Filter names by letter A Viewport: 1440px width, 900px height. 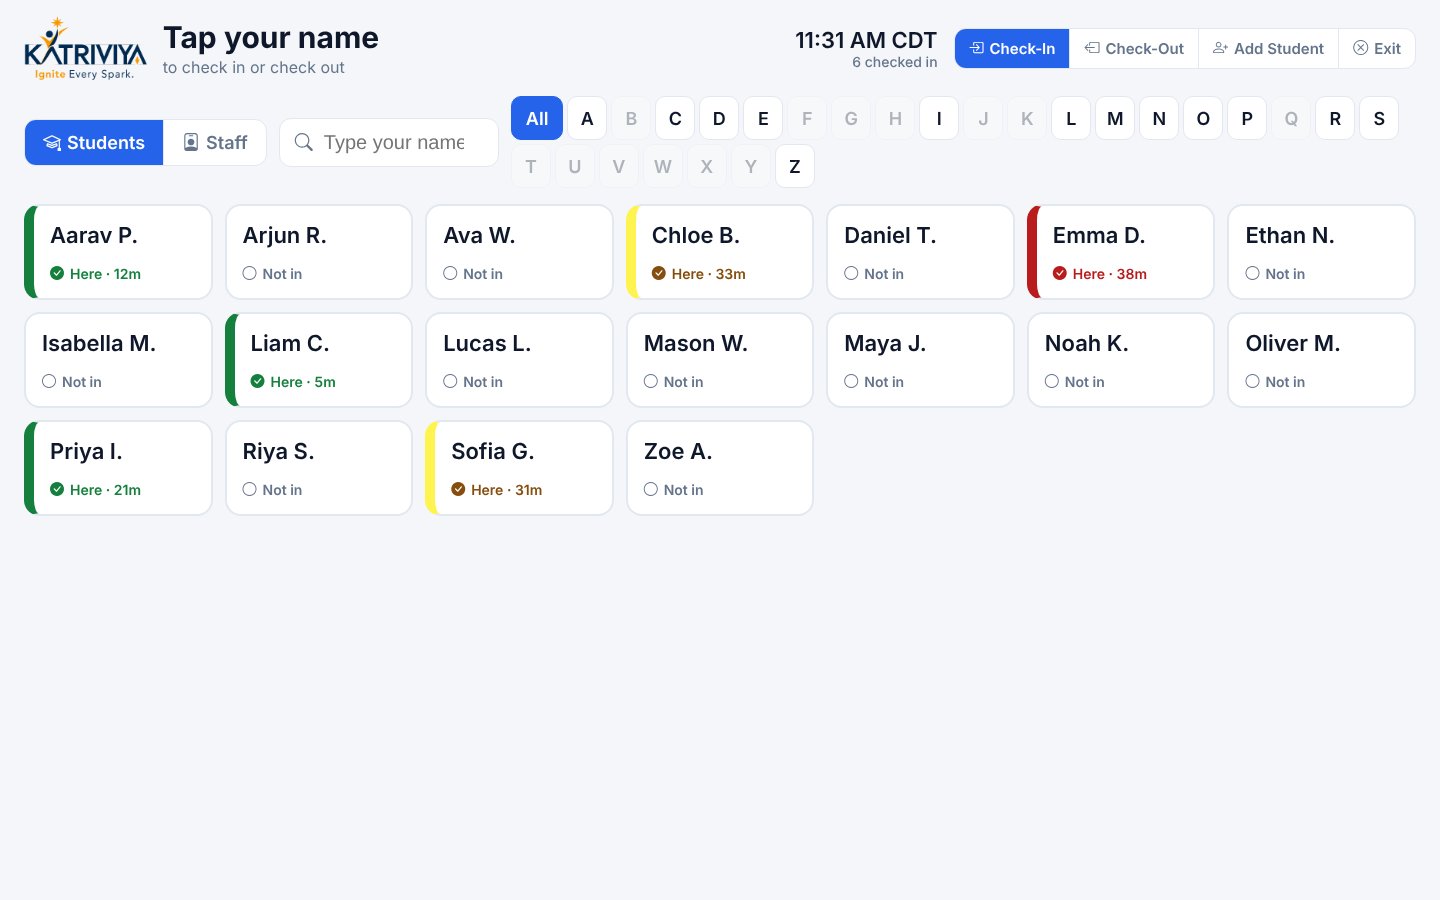587,118
